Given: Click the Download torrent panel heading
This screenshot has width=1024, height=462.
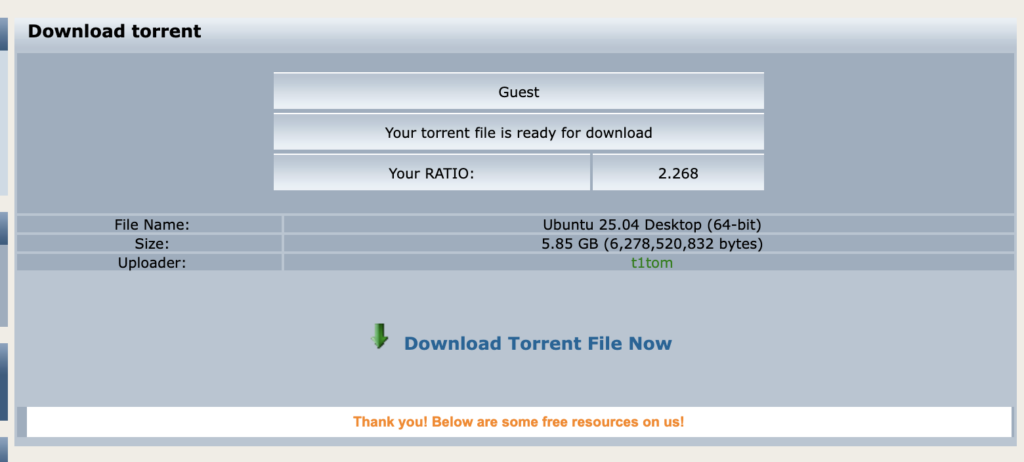Looking at the screenshot, I should click(x=114, y=31).
